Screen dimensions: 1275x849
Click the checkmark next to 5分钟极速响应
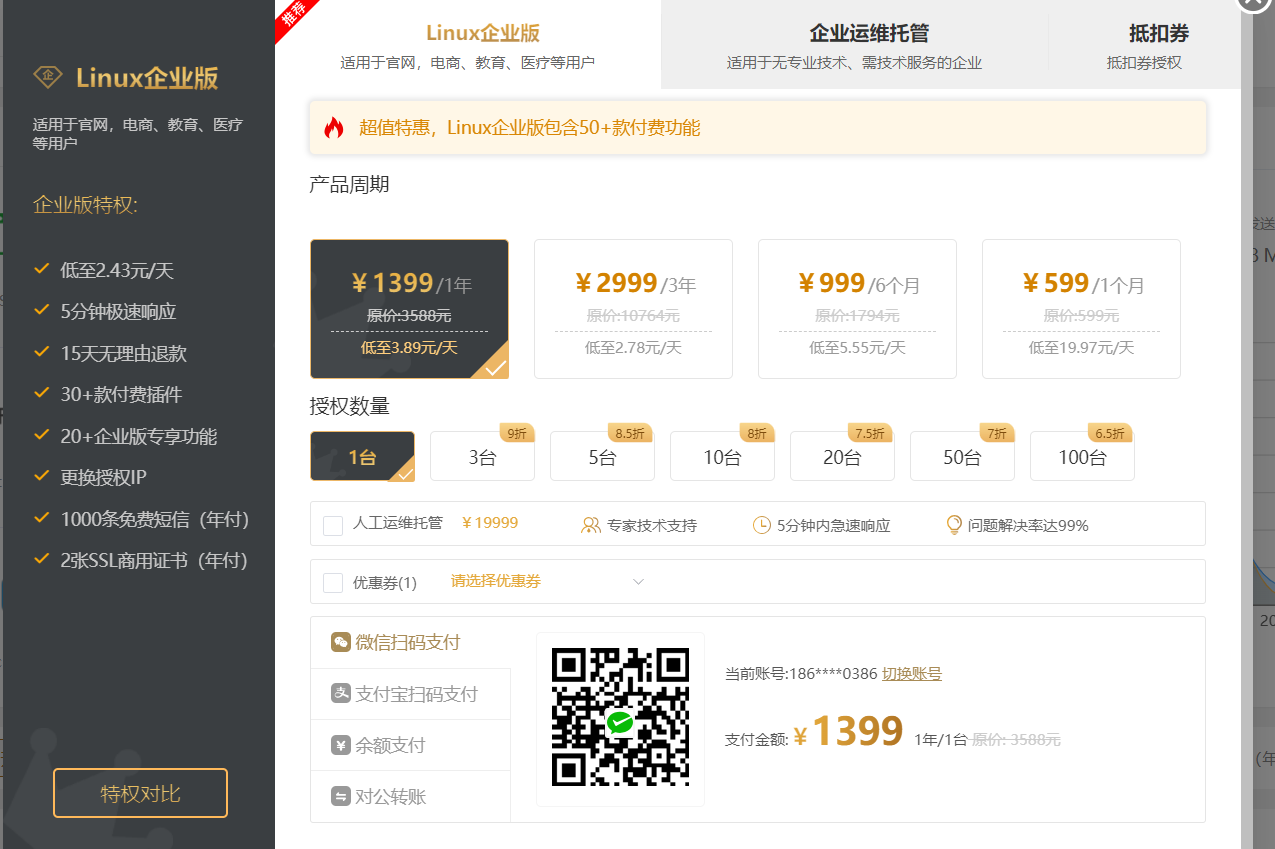pyautogui.click(x=42, y=310)
